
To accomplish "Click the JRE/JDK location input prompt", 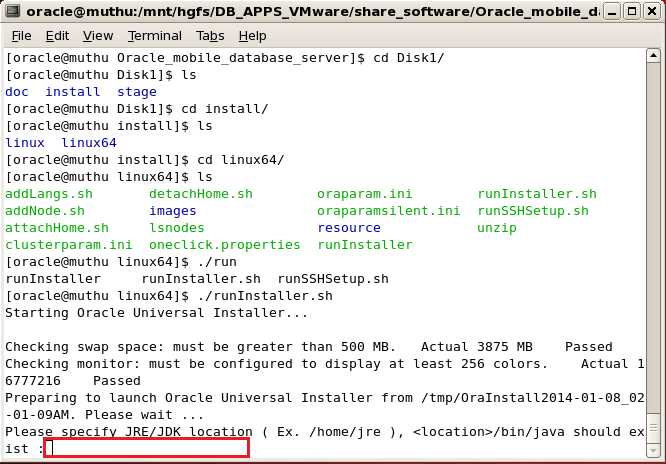I will coord(147,448).
